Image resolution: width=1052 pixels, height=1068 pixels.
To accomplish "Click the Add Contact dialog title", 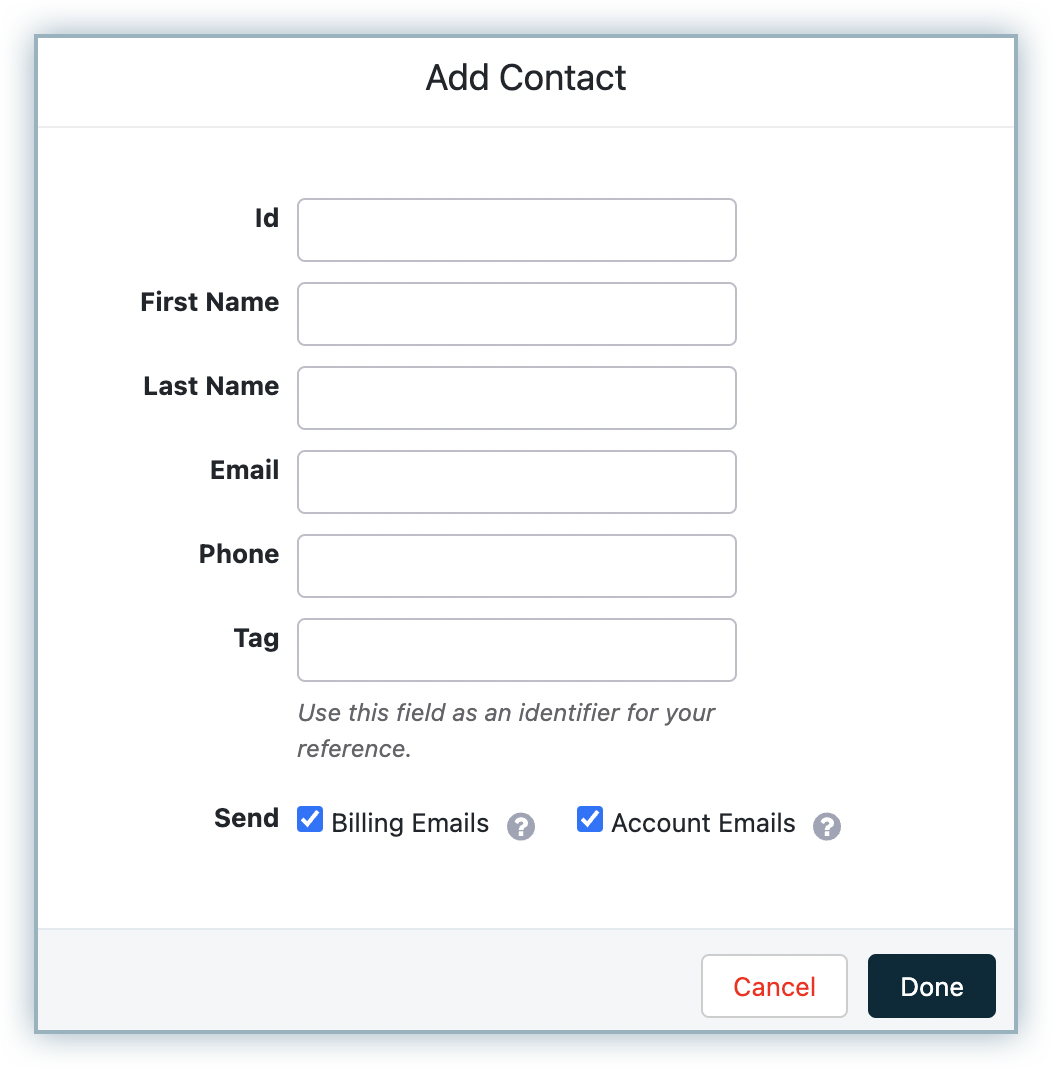I will pyautogui.click(x=526, y=78).
